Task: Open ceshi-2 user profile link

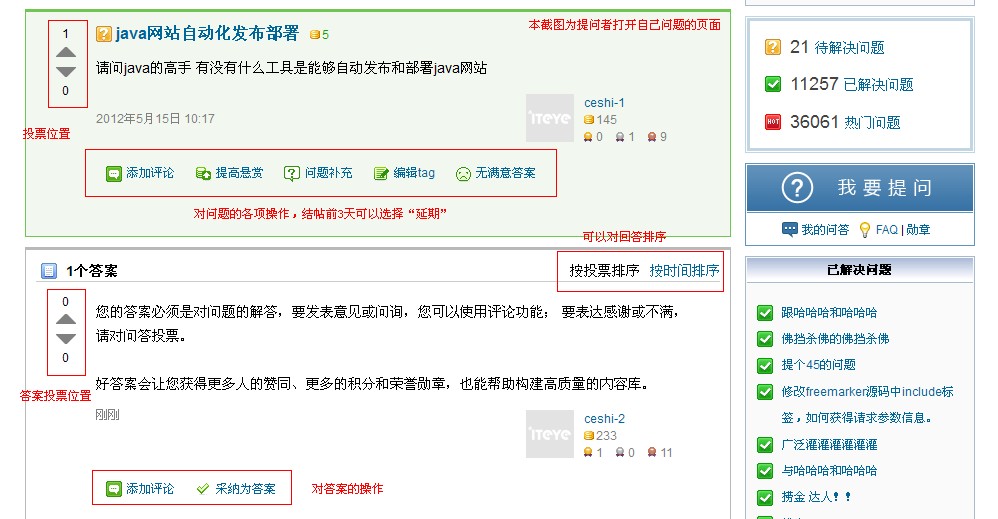Action: point(604,418)
